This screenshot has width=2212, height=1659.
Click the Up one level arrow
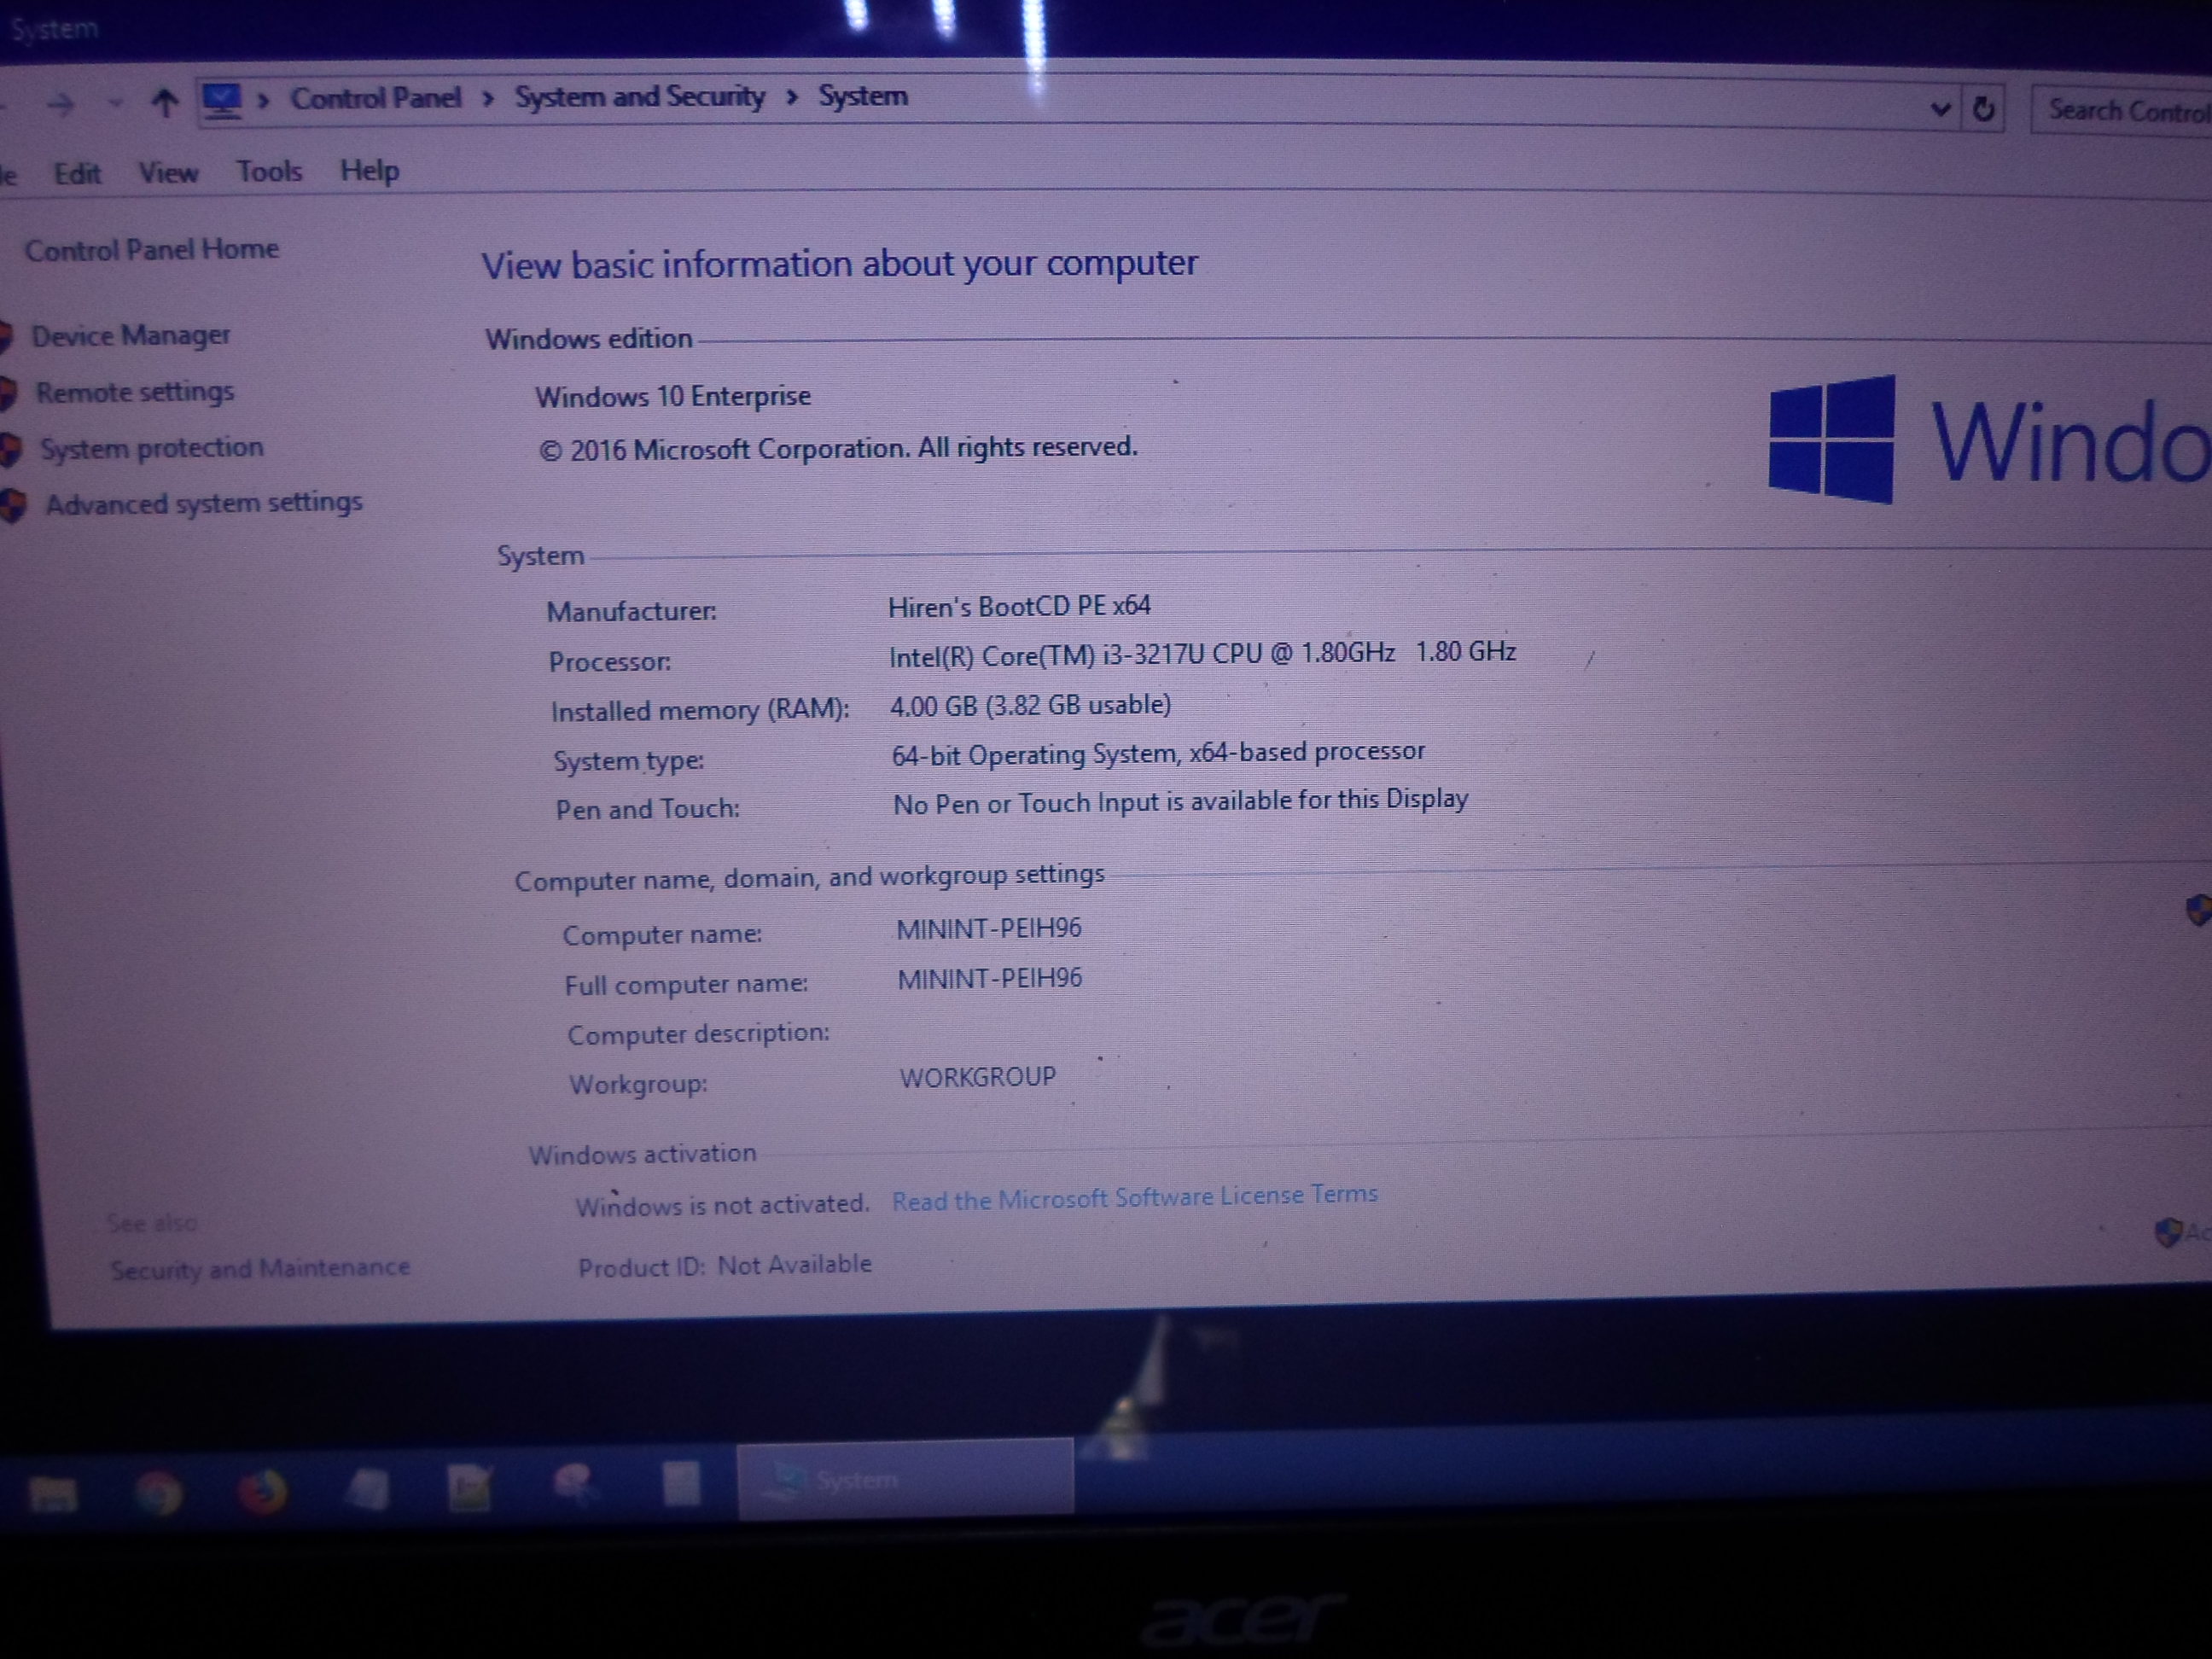coord(165,102)
